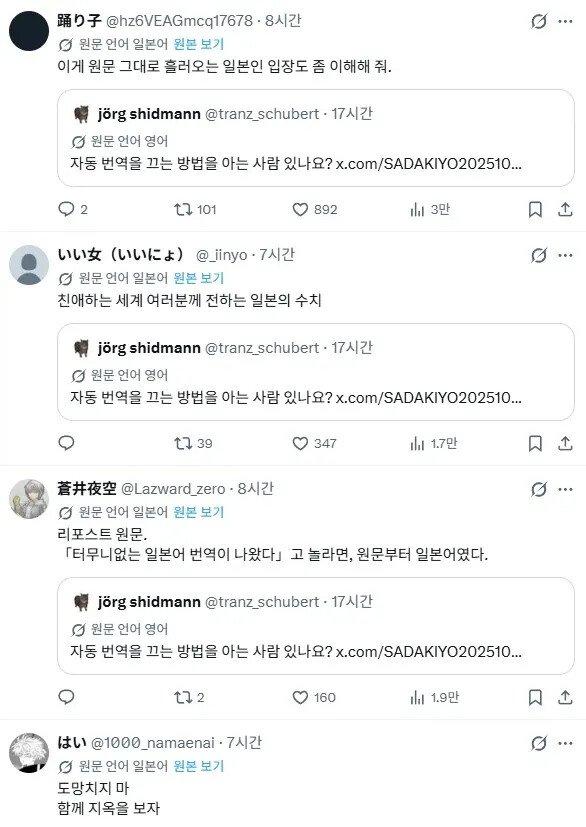Toggle translation icon on はい post
The height and width of the screenshot is (827, 586).
coord(539,744)
